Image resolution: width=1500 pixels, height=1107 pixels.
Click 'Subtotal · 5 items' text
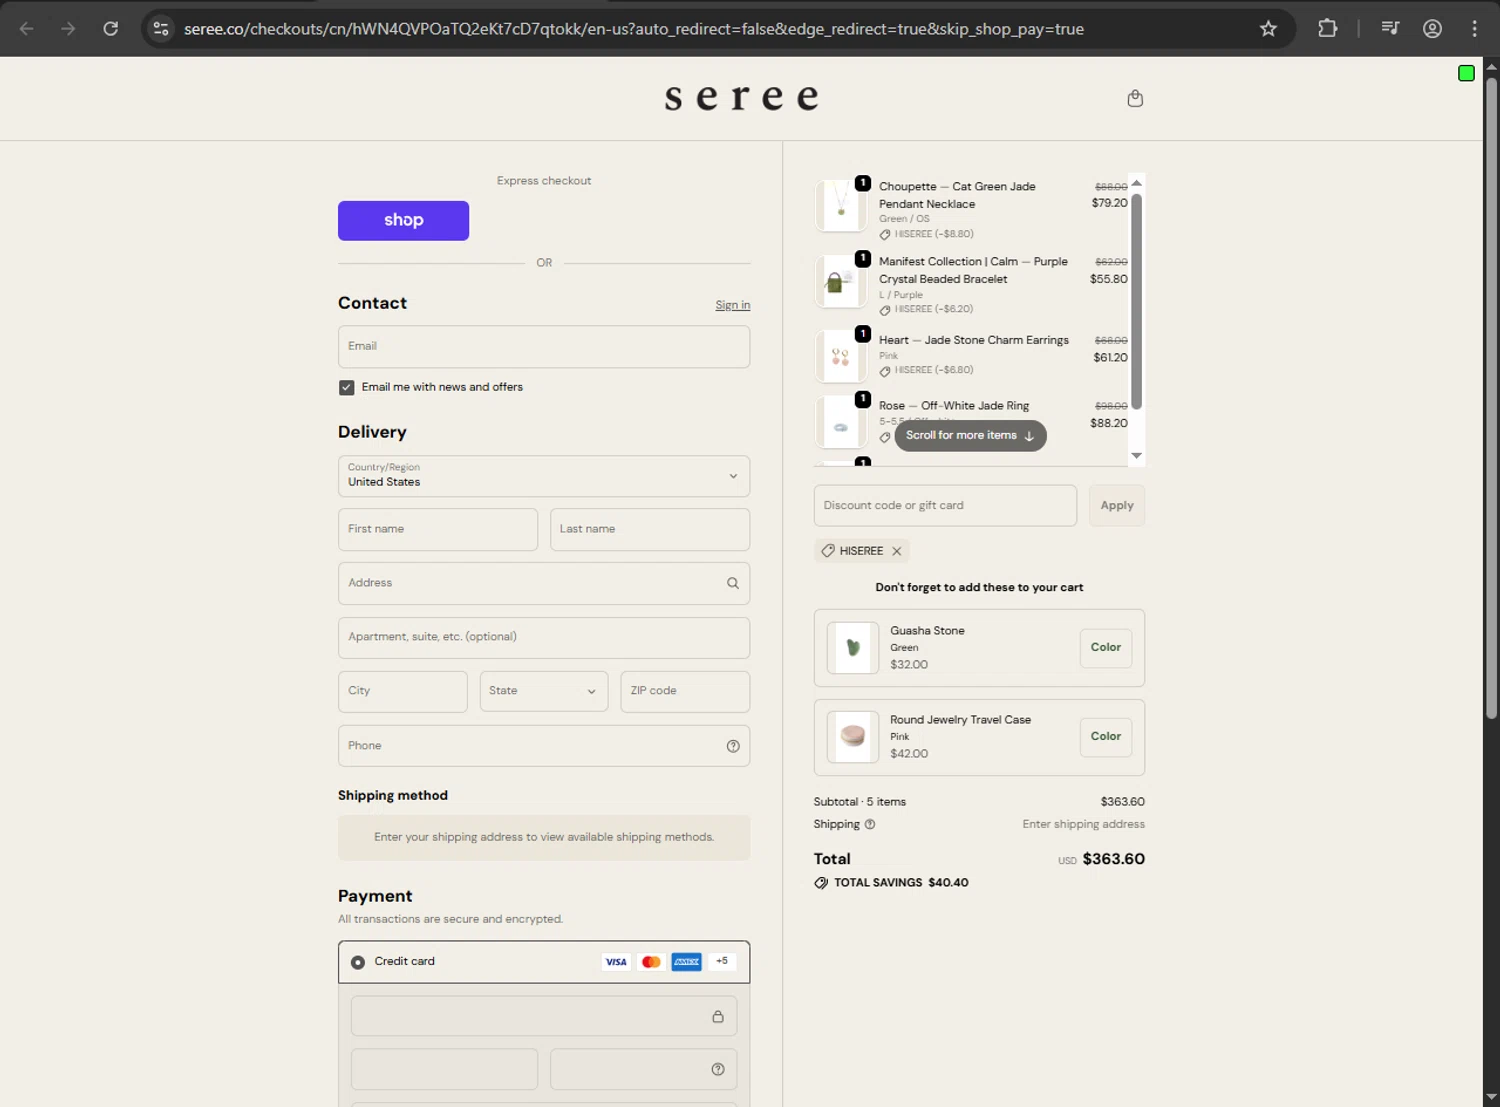click(860, 802)
